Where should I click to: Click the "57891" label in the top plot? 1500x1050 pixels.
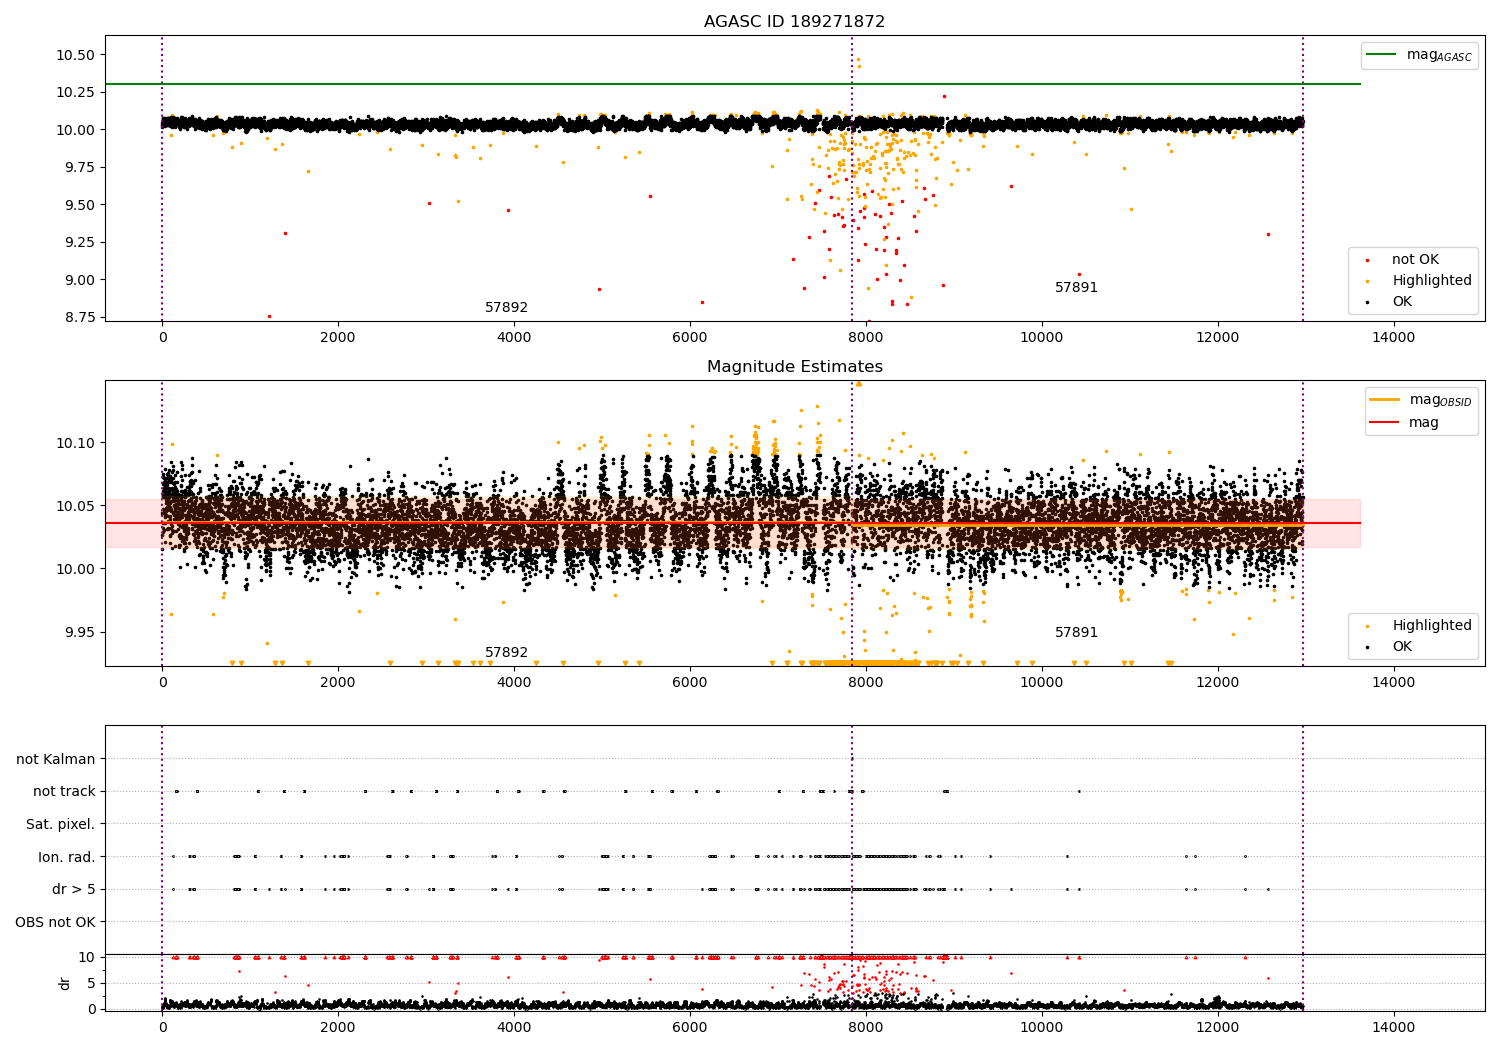click(1076, 287)
